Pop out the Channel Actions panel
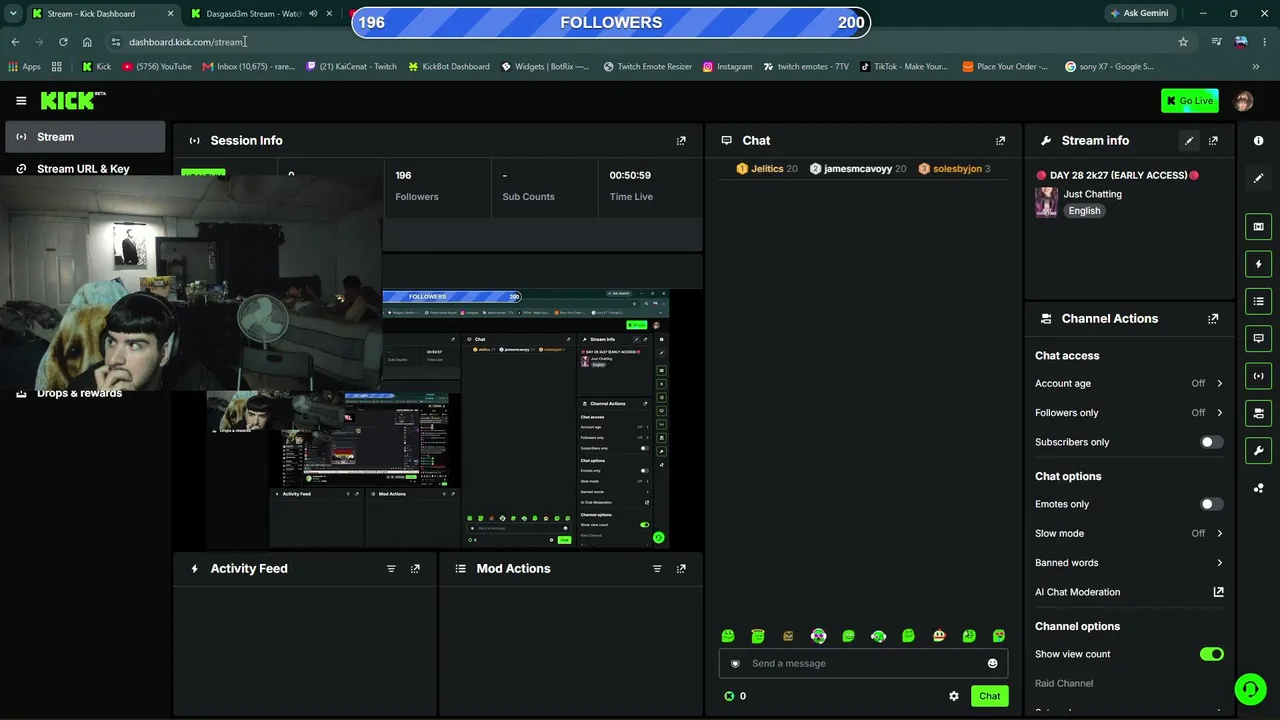Viewport: 1280px width, 720px height. 1213,319
